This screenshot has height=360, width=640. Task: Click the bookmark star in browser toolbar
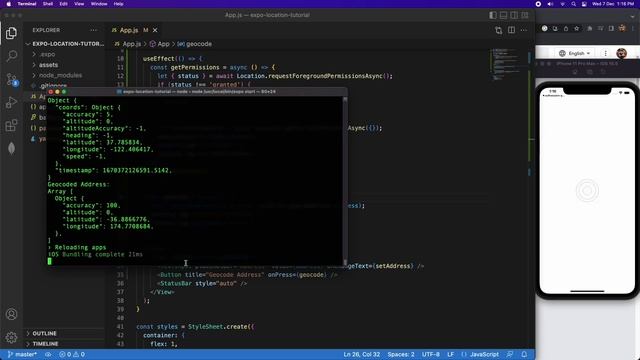(576, 29)
